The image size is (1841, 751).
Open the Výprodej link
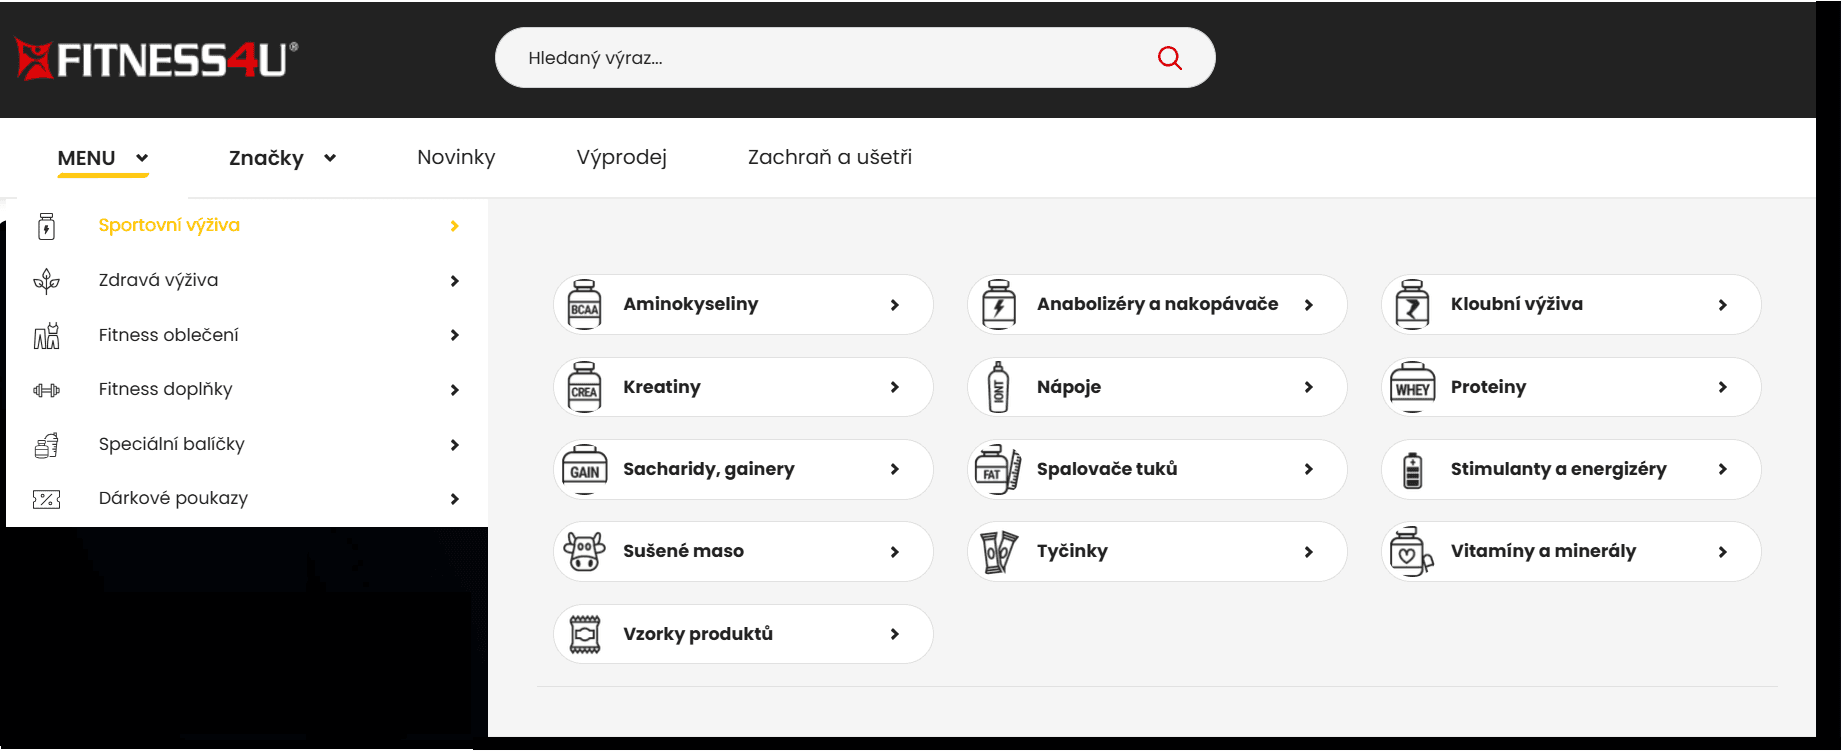[x=621, y=157]
